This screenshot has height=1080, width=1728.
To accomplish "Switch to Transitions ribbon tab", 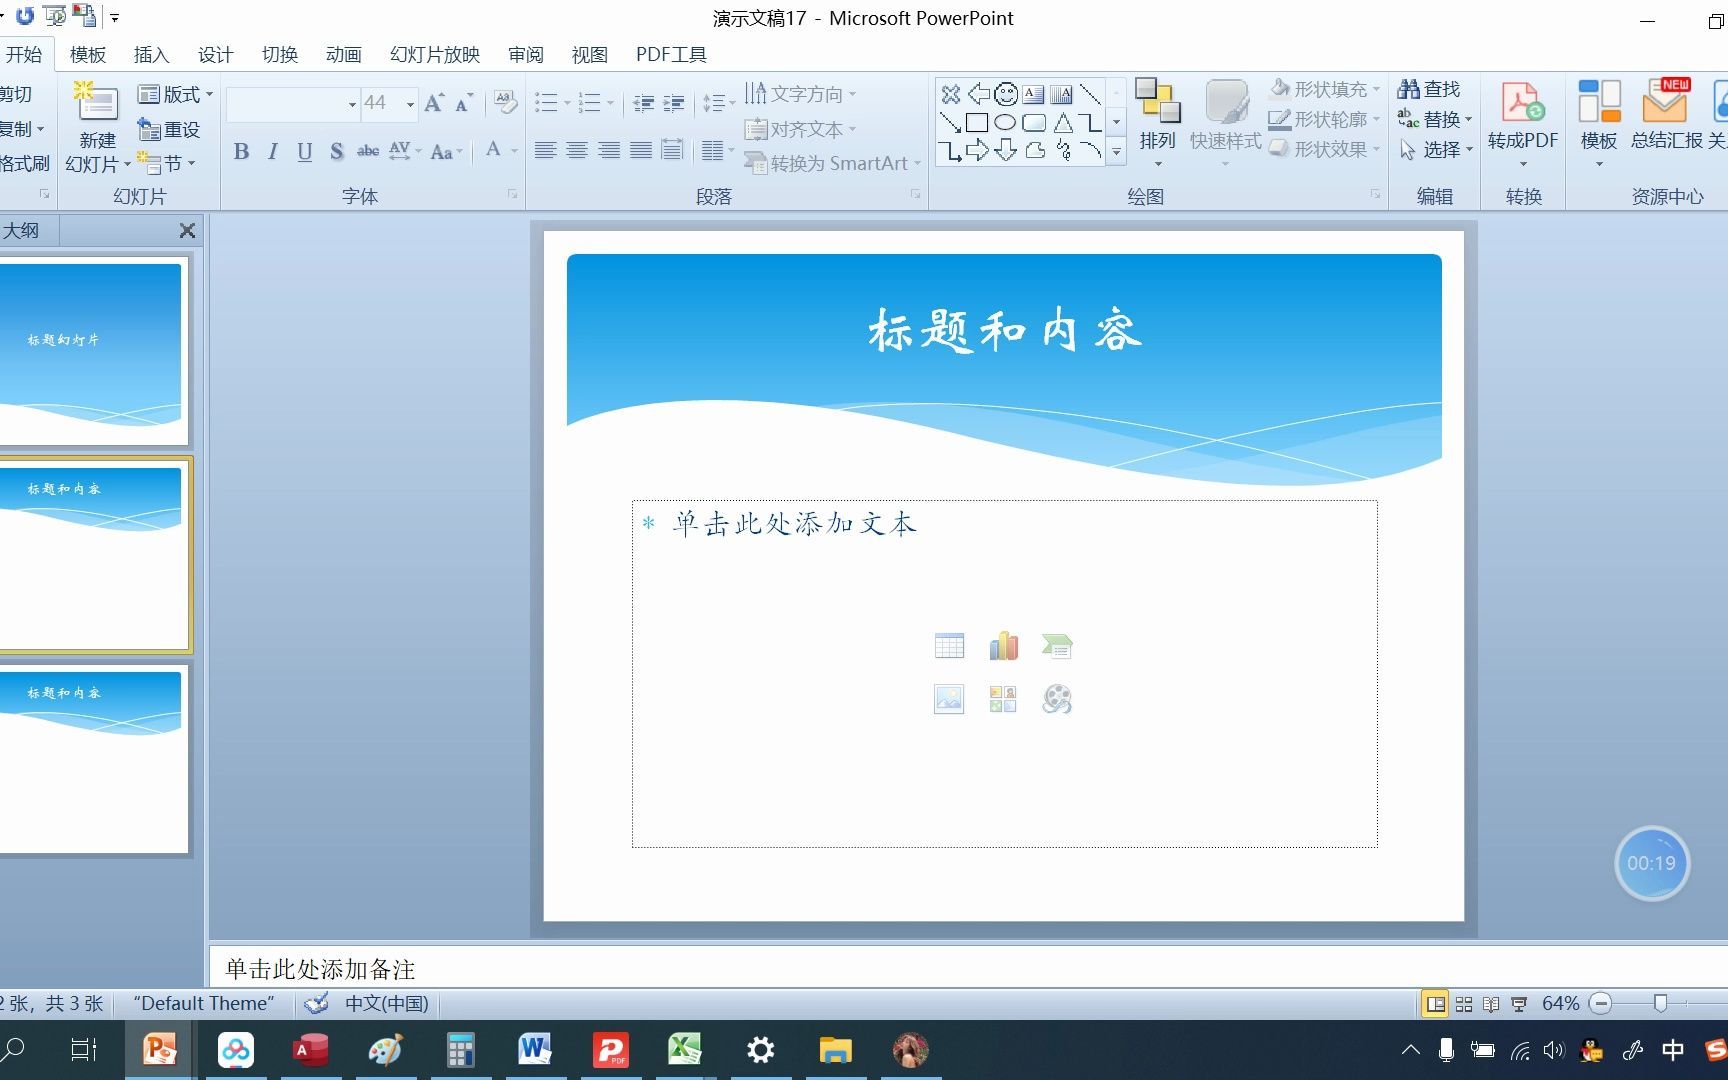I will click(x=280, y=54).
